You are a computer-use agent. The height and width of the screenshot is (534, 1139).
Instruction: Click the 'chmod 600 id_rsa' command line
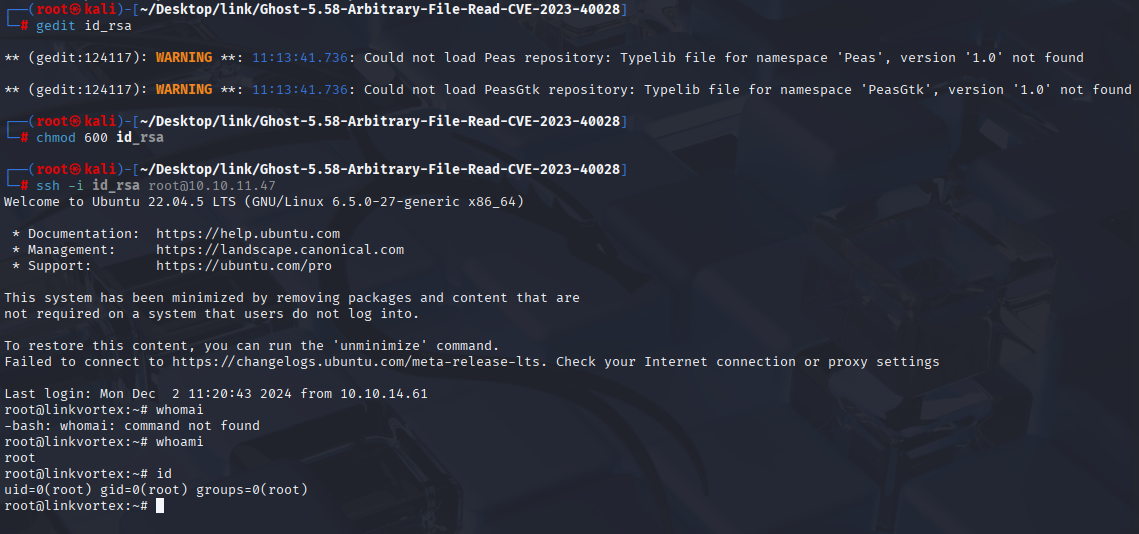pos(100,137)
